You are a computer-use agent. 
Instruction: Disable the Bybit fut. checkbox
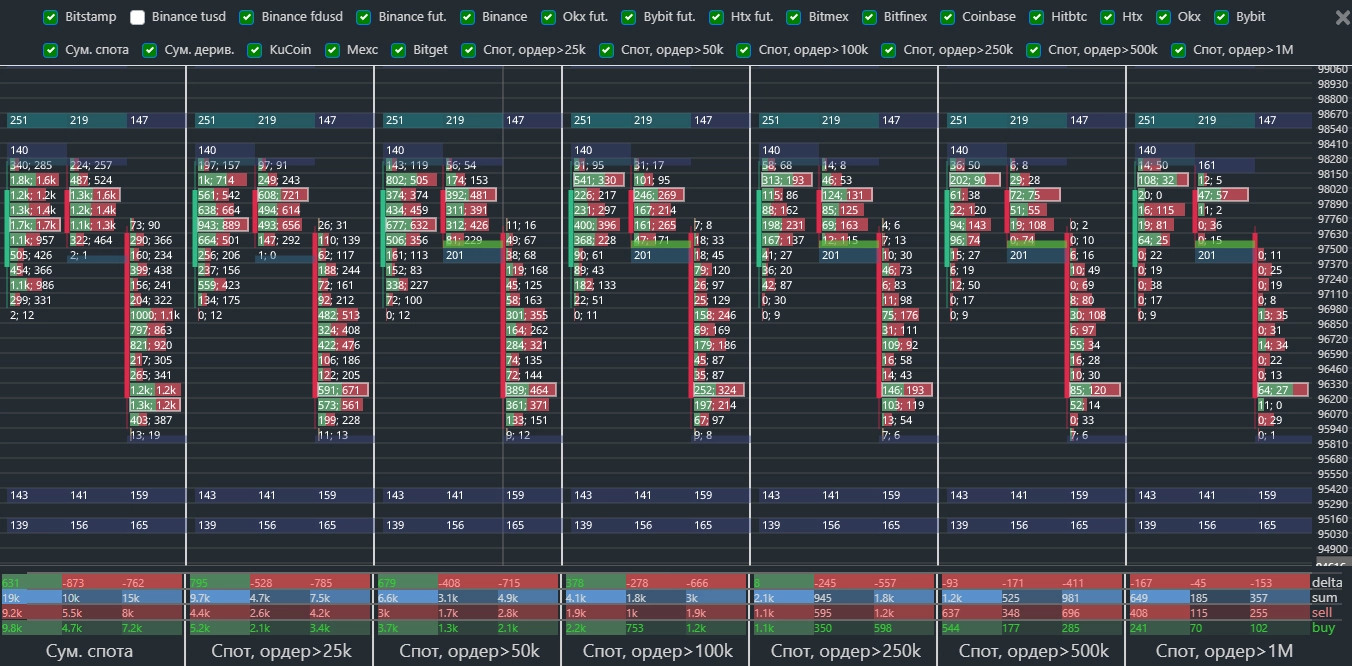pyautogui.click(x=628, y=17)
